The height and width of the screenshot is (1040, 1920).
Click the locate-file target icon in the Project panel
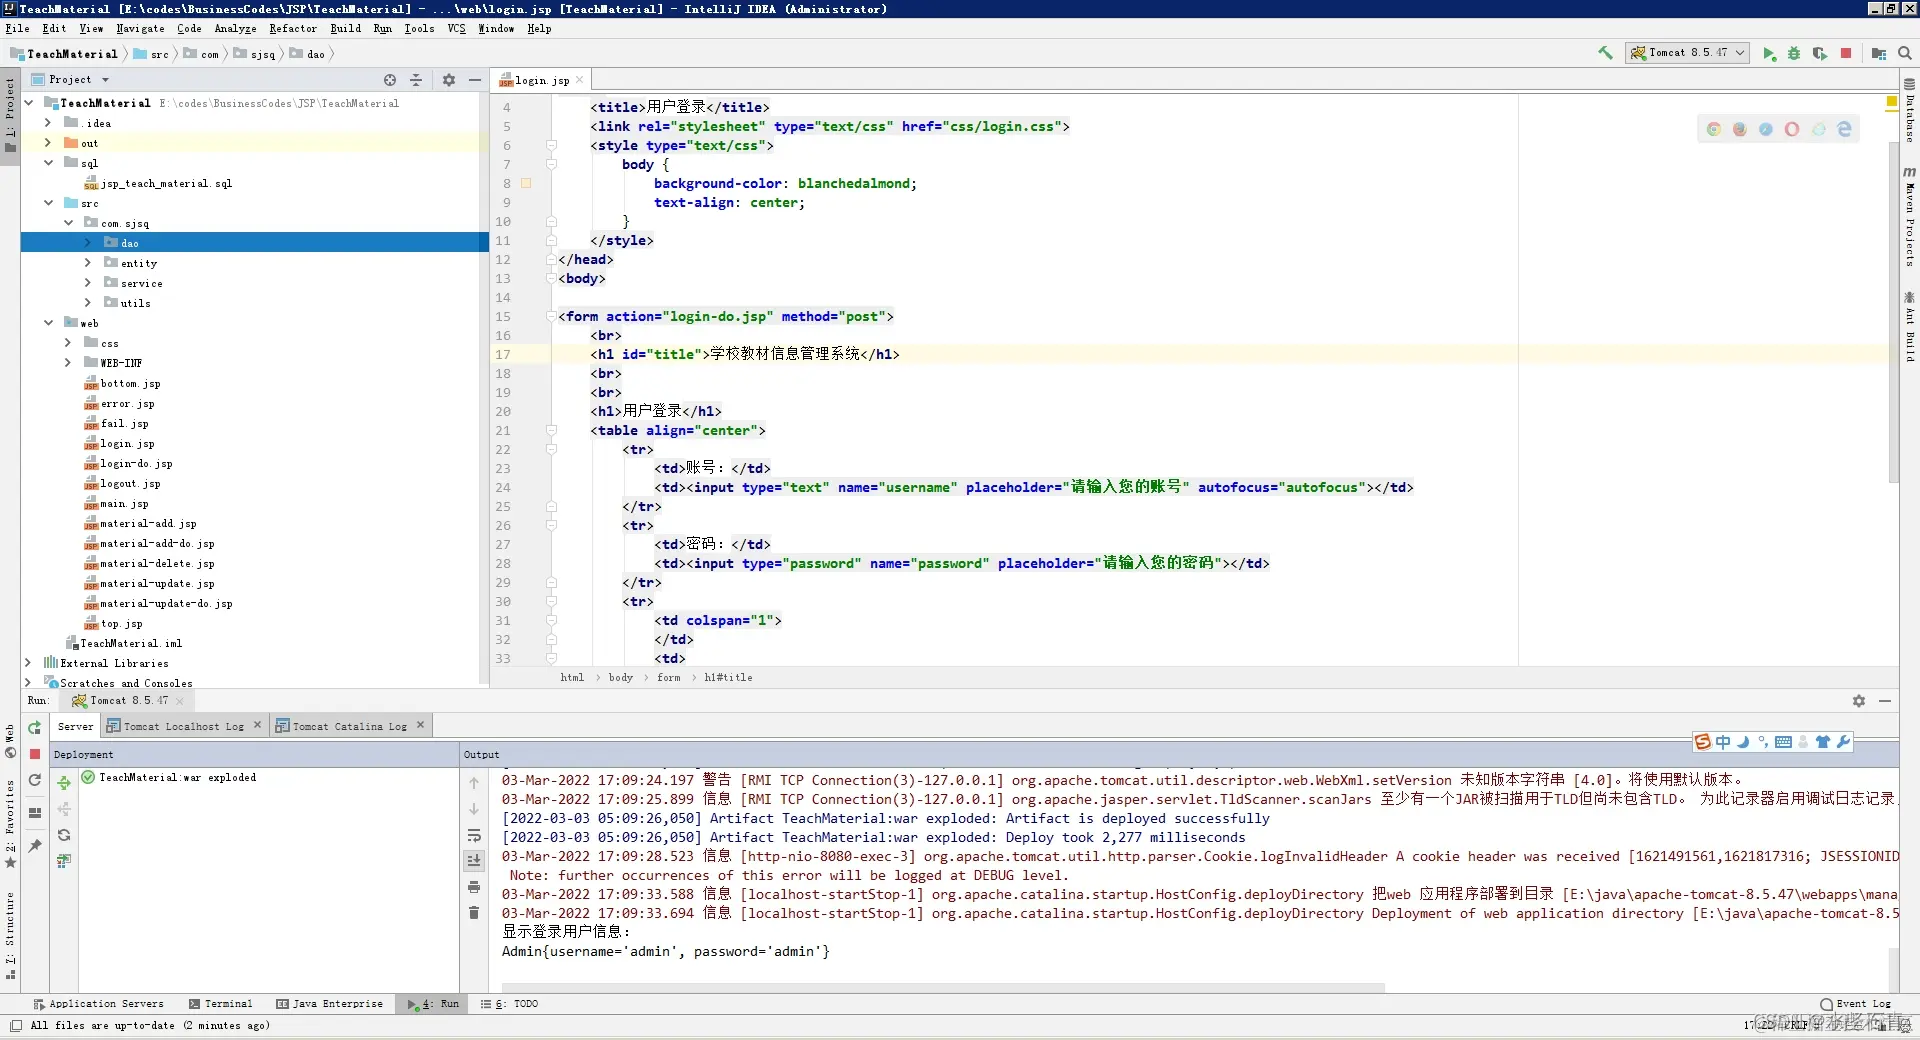point(390,80)
